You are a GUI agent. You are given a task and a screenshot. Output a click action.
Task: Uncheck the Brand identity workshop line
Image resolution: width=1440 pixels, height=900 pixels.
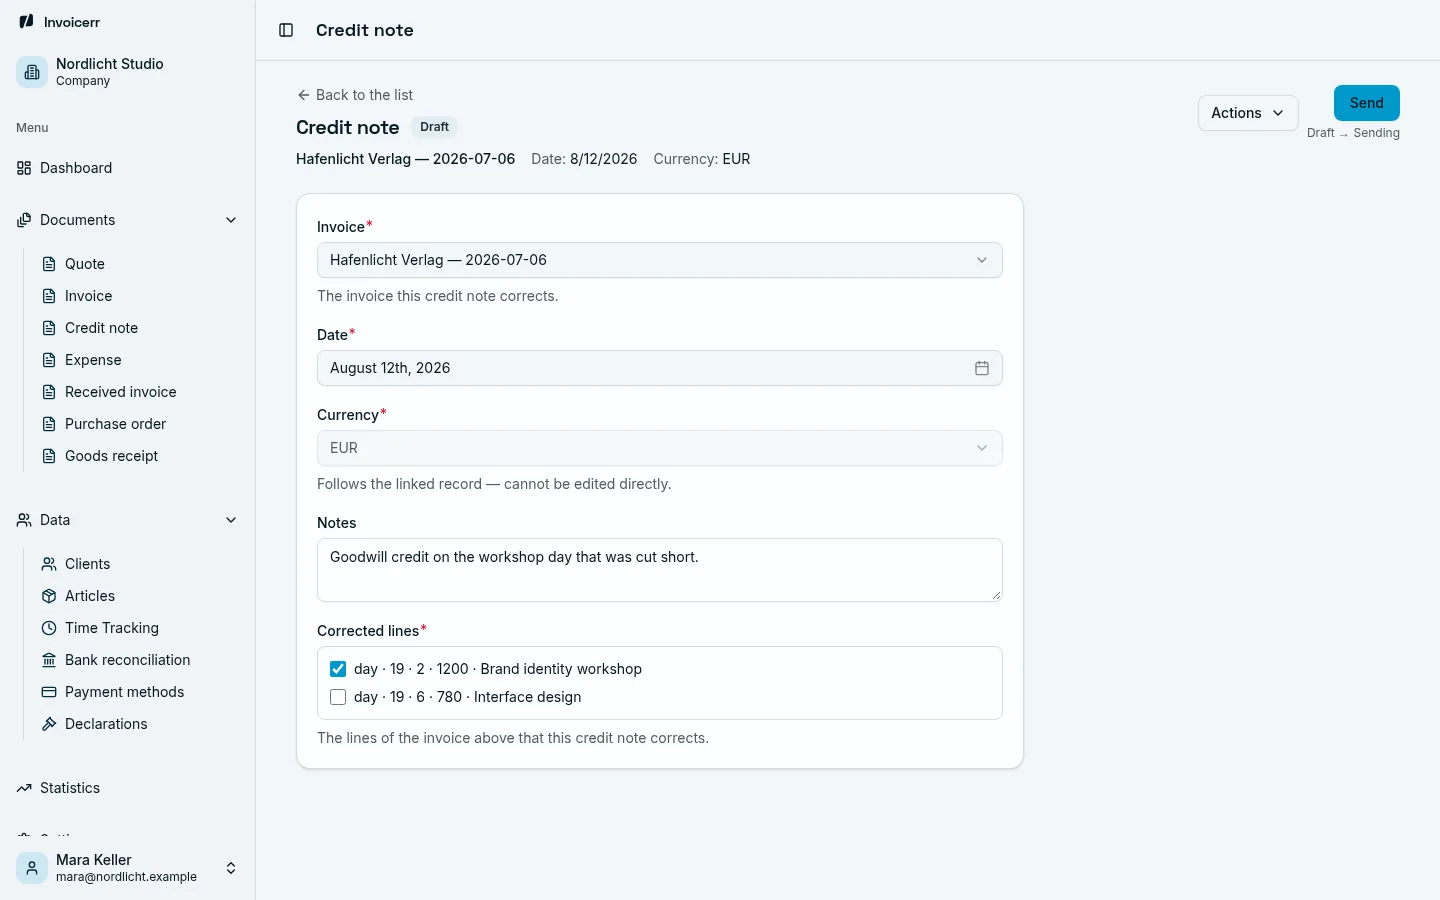coord(338,669)
